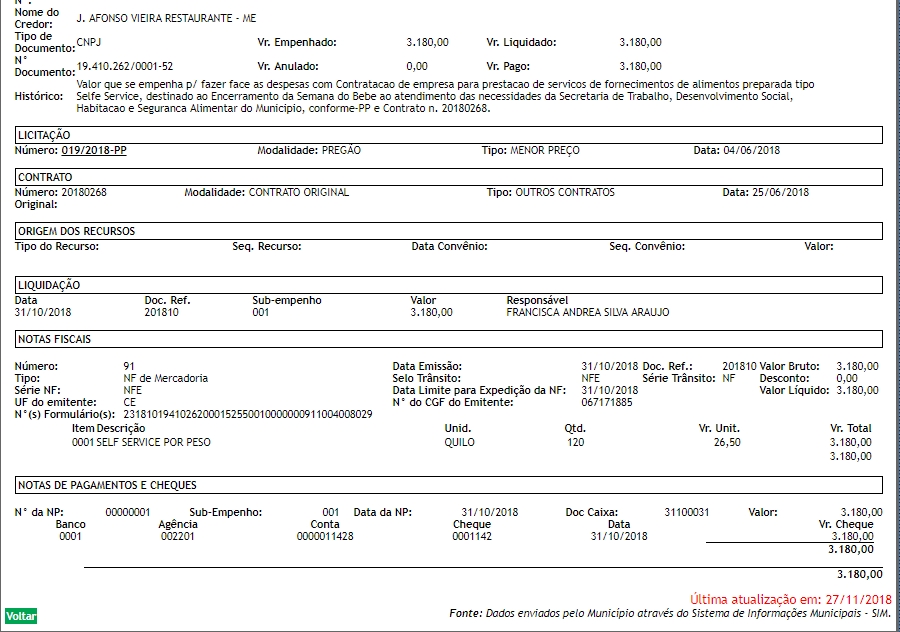Click Data Emissão value 31/10/2018
The width and height of the screenshot is (900, 632).
[x=610, y=366]
